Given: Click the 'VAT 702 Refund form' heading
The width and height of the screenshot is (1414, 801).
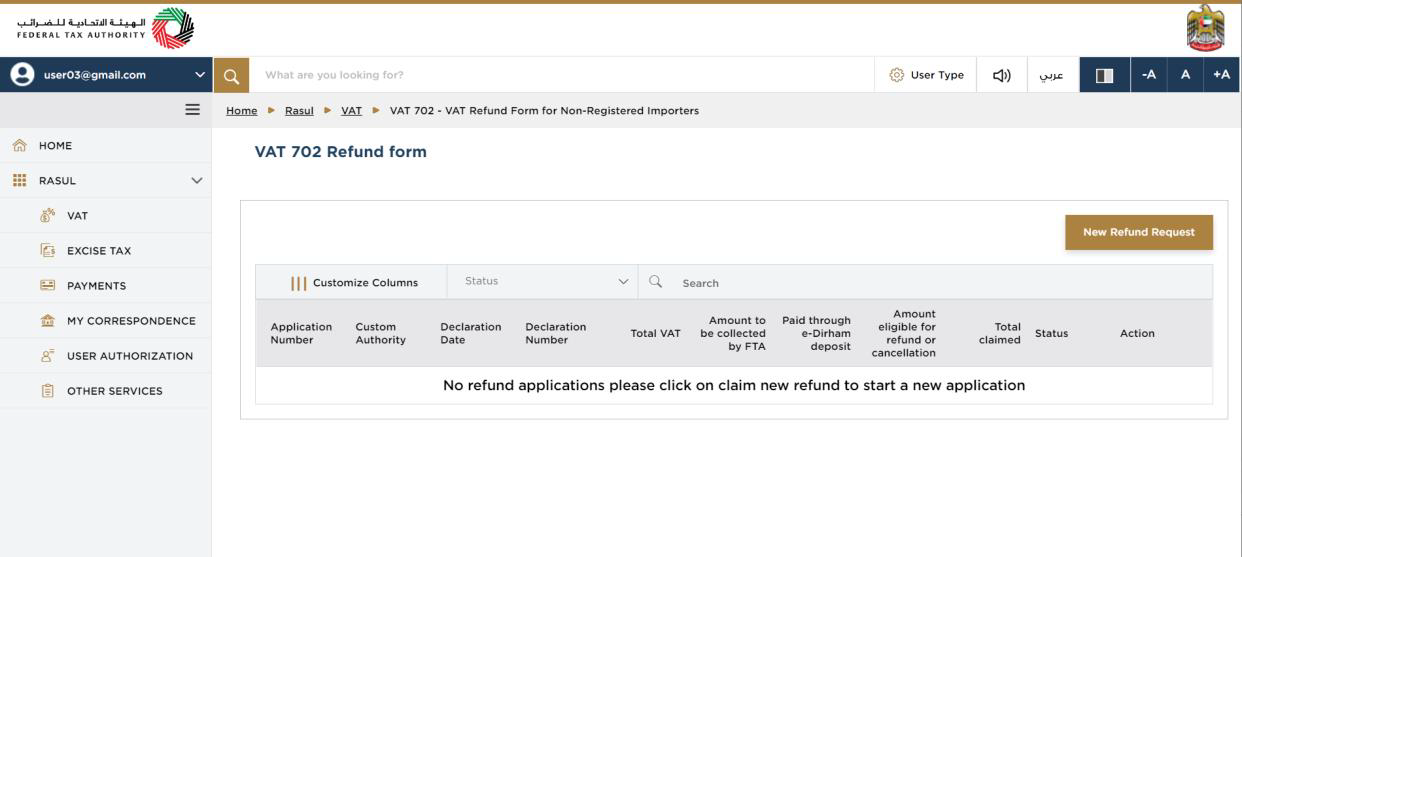Looking at the screenshot, I should pos(341,152).
